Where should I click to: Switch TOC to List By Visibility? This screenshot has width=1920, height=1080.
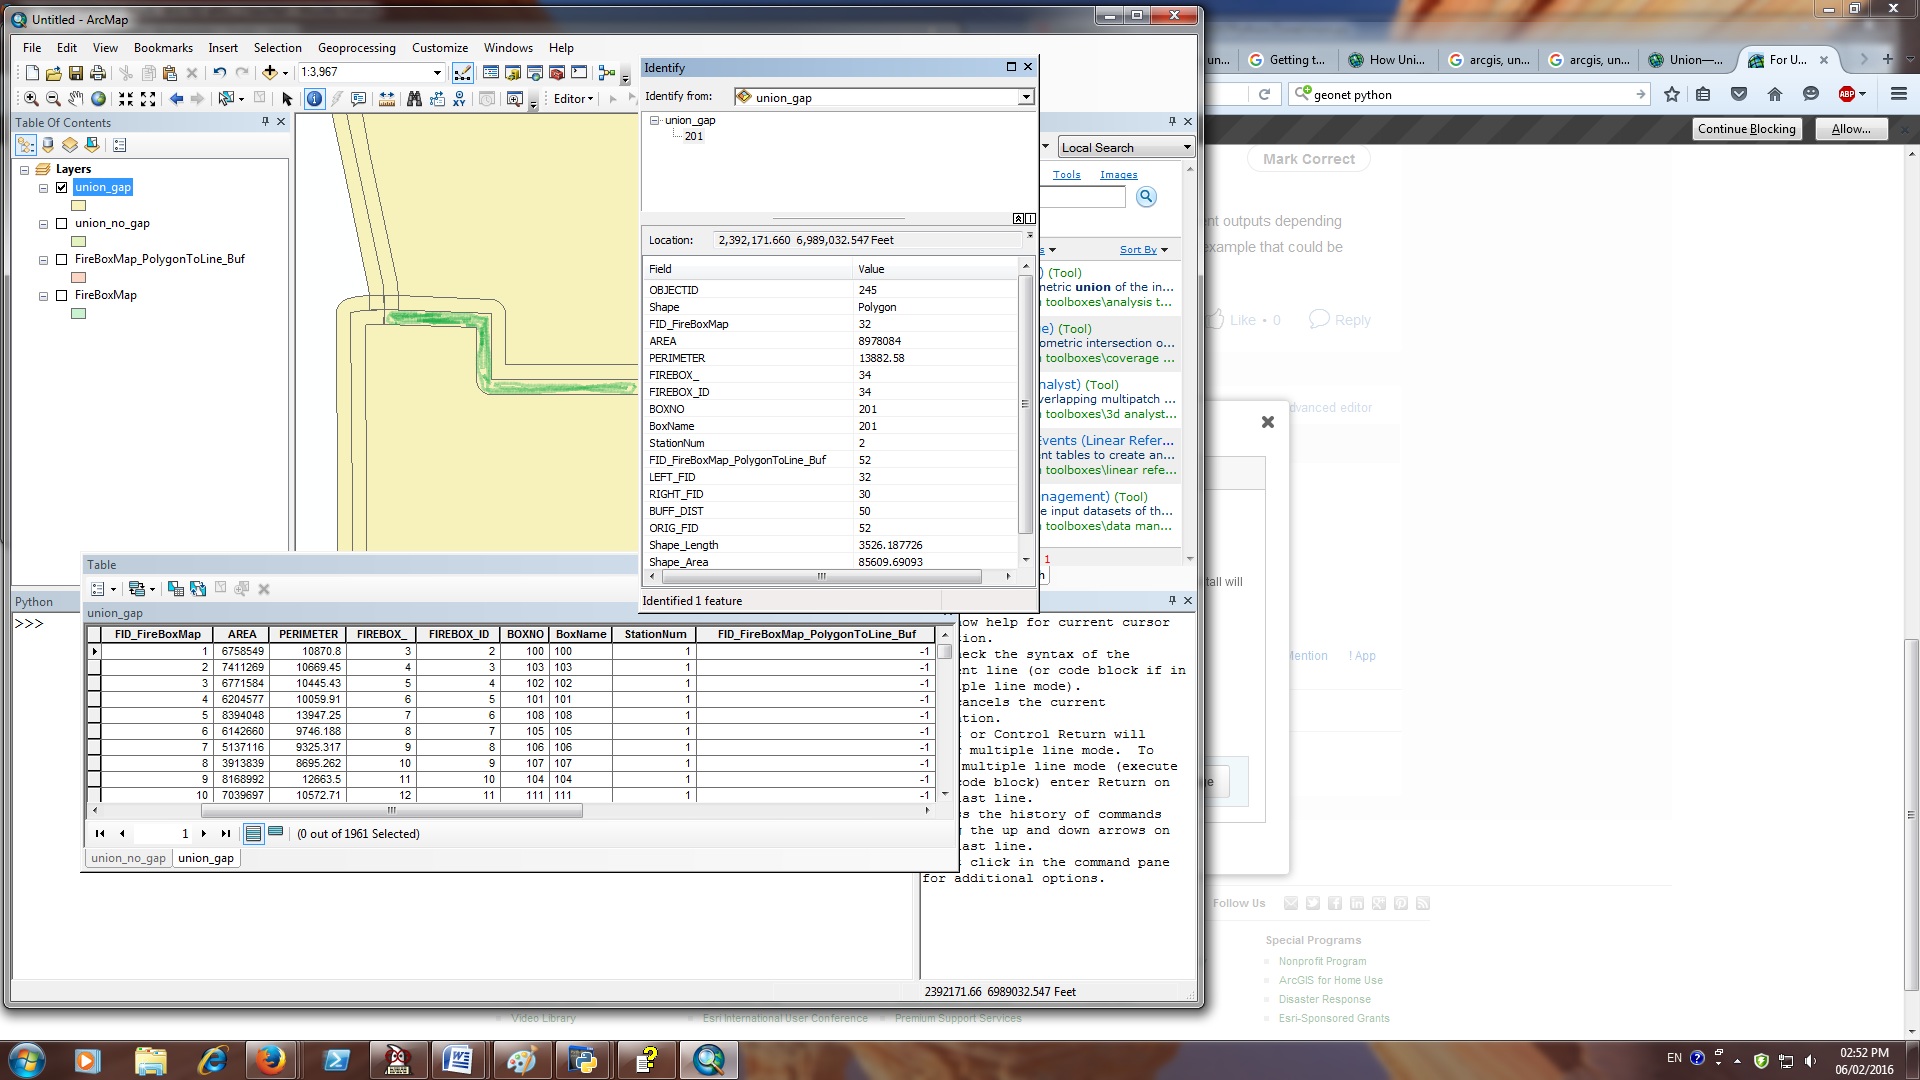(70, 145)
